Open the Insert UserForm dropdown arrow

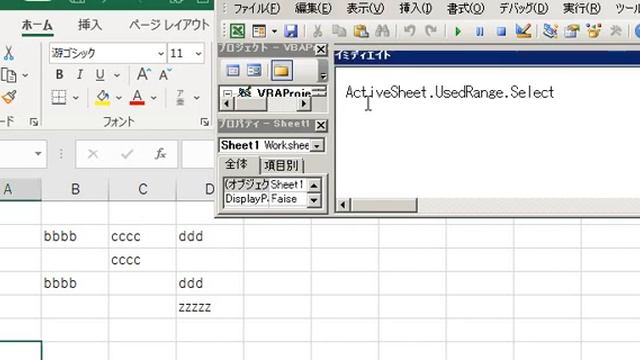(x=274, y=31)
